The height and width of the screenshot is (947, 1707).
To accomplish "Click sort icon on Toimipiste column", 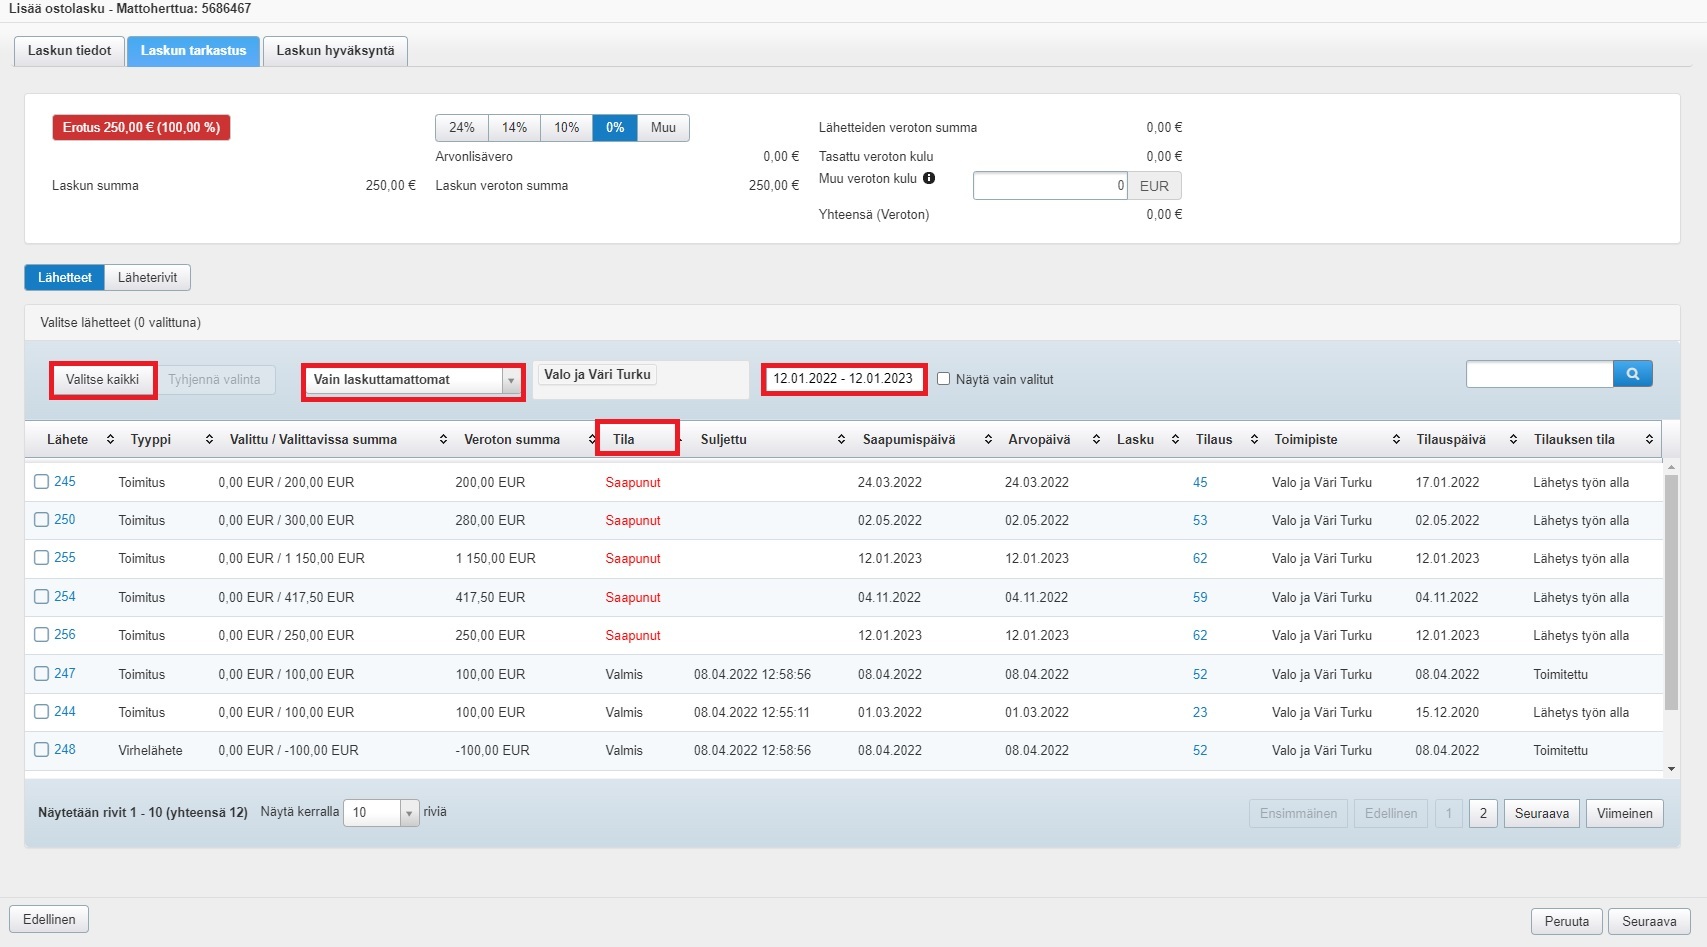I will tap(1396, 440).
